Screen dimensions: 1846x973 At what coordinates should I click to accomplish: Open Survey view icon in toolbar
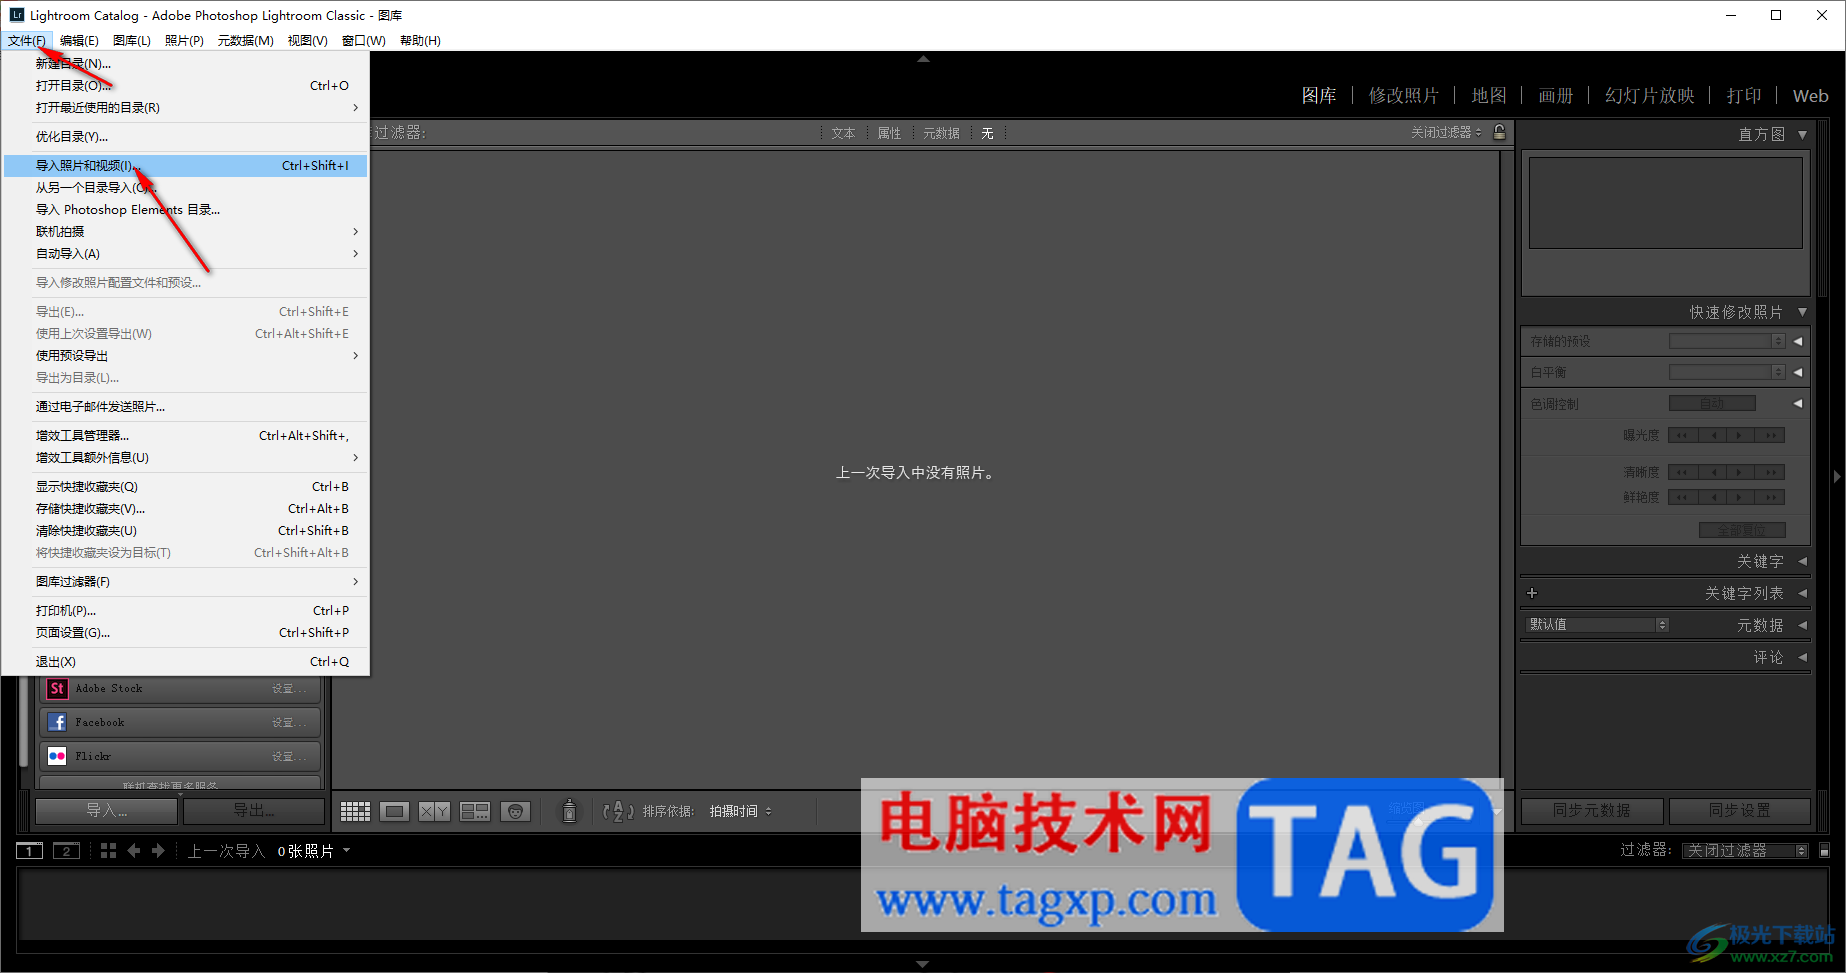tap(475, 811)
